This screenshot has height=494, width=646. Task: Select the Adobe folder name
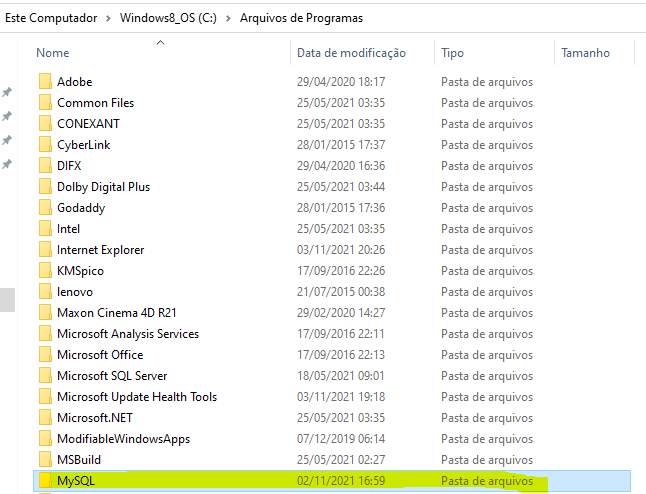coord(75,82)
